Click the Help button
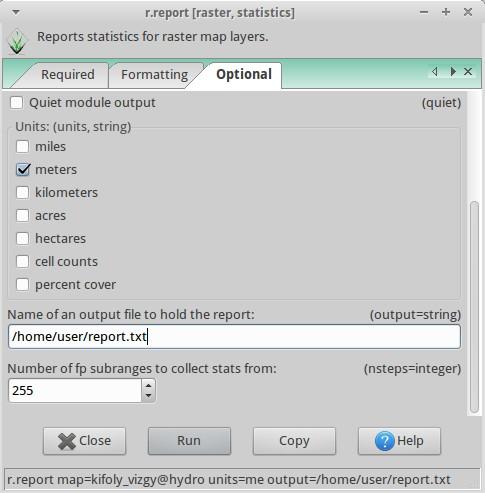The image size is (485, 493). pos(399,441)
